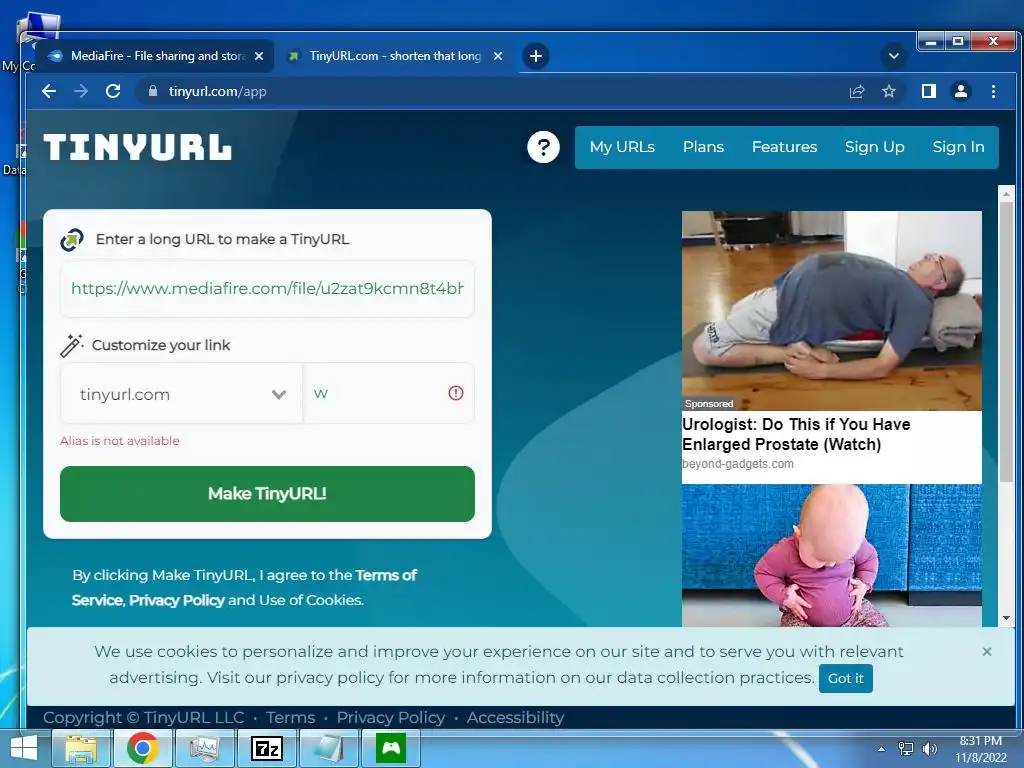Open the Chrome profile avatar

click(x=961, y=91)
